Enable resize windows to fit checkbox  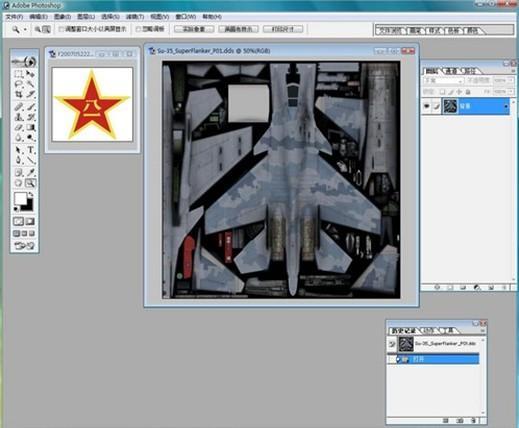[x=61, y=29]
